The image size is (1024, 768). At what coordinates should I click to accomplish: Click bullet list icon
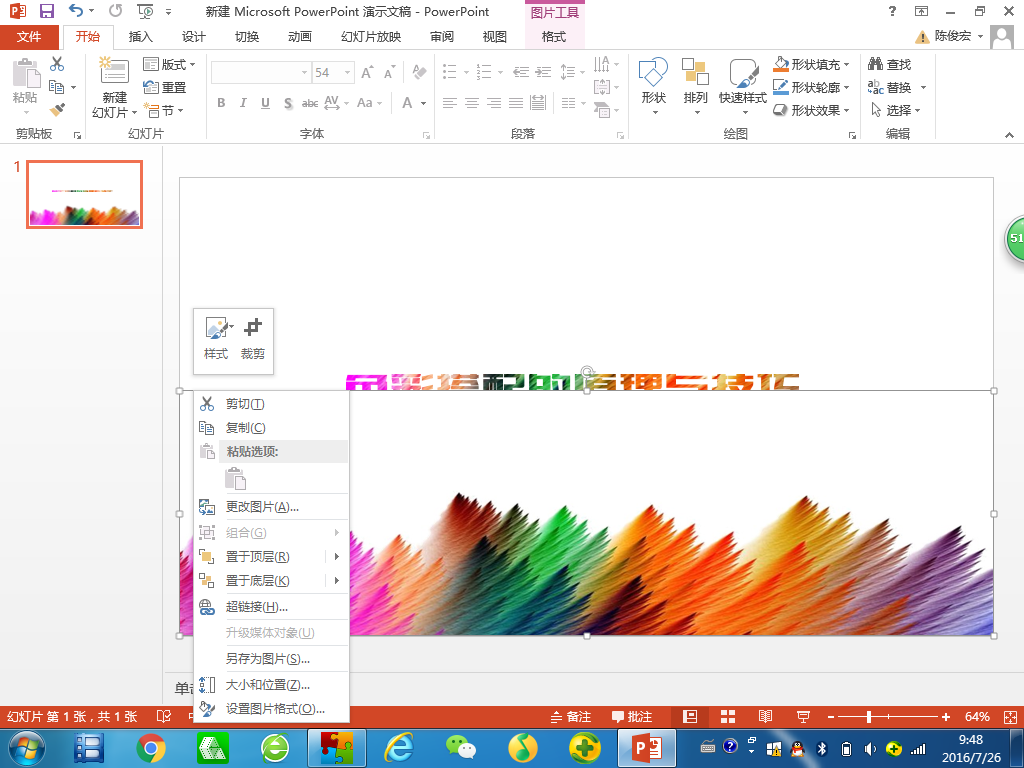point(449,72)
